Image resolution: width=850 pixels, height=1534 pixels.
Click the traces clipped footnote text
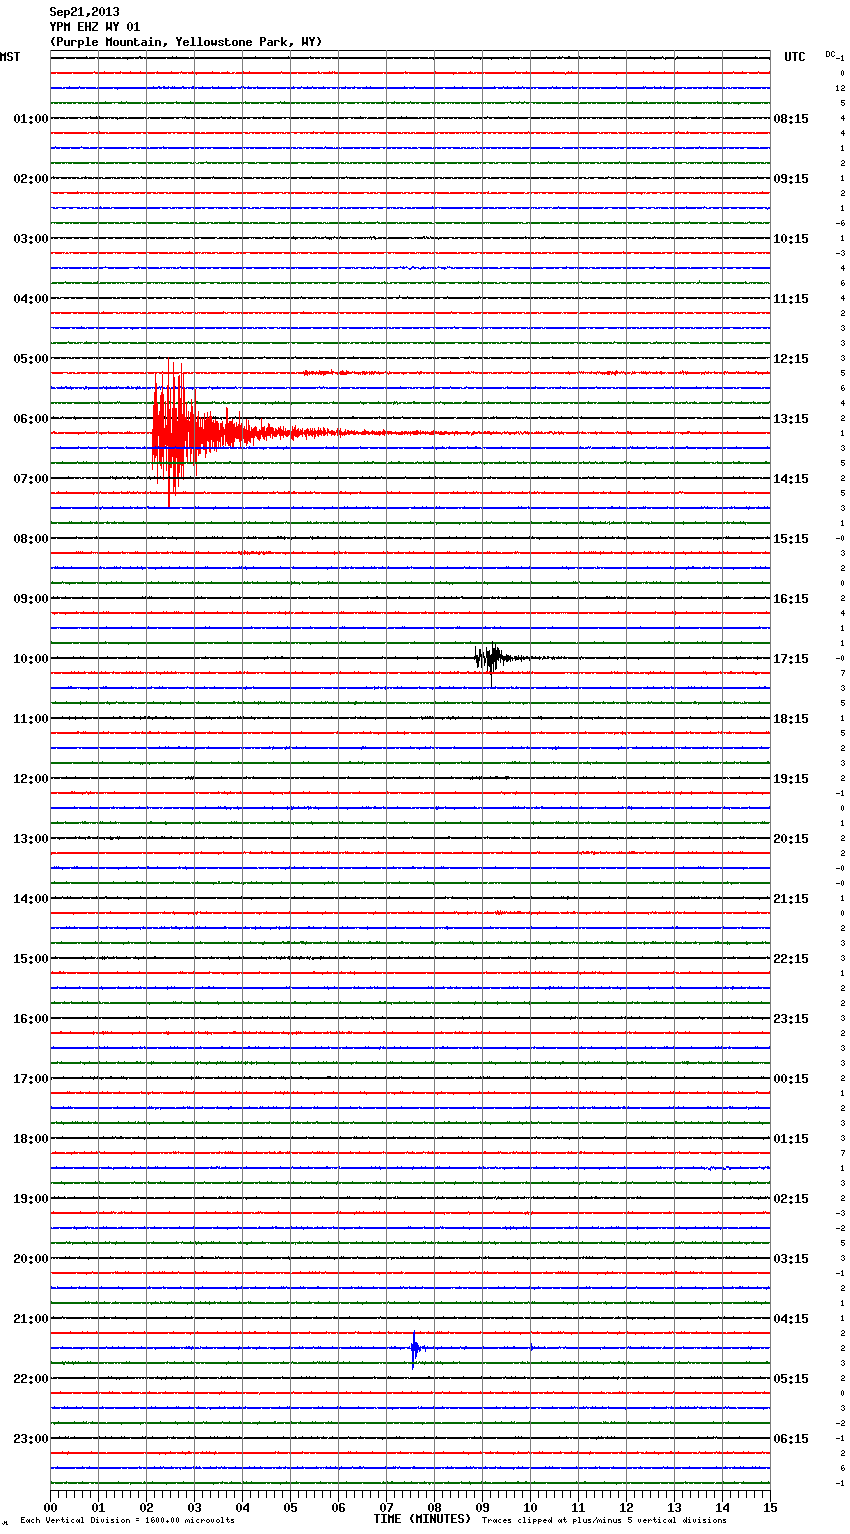[604, 1521]
